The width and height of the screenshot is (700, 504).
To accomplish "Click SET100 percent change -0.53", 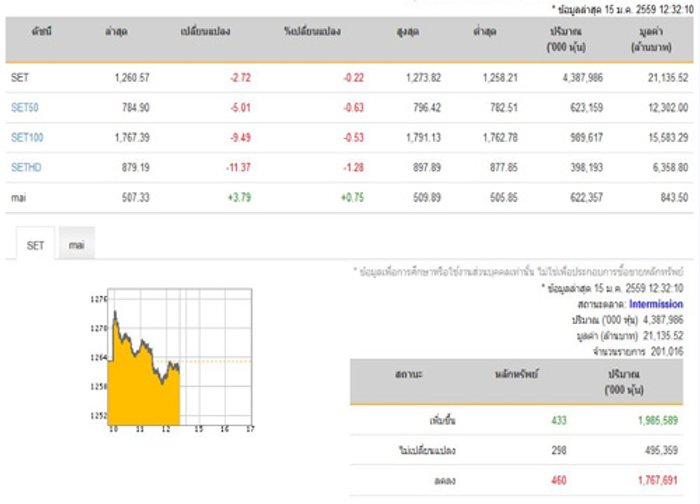I will (x=354, y=137).
